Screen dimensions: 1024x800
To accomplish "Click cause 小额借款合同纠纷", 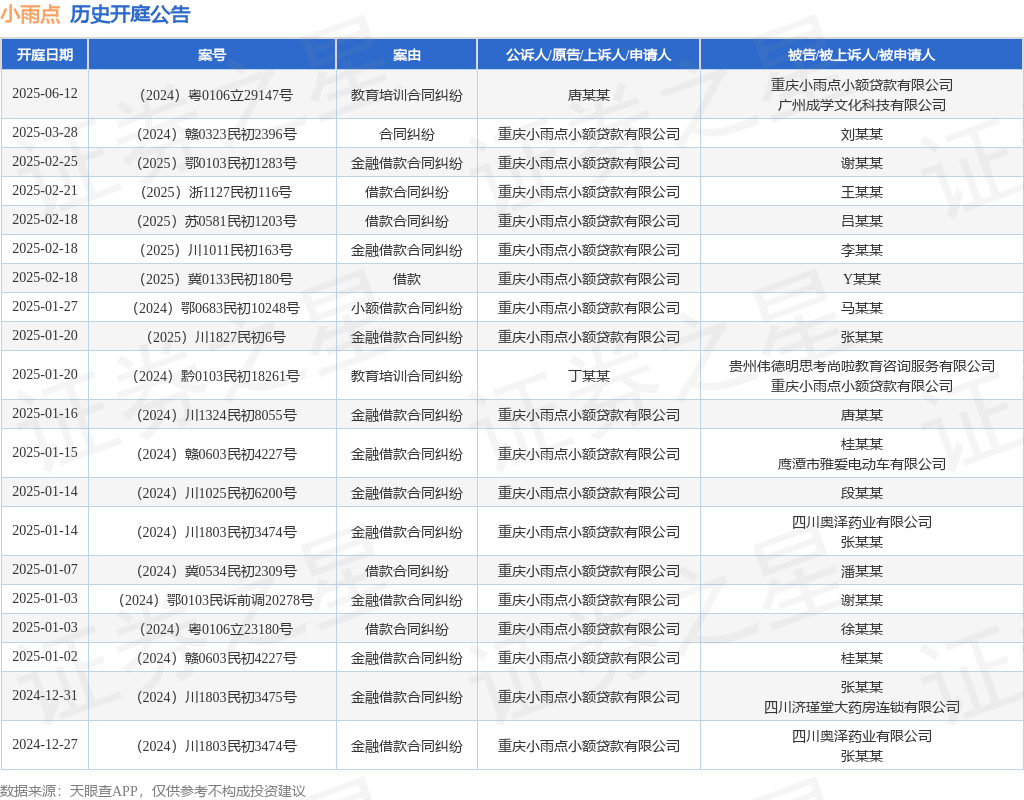I will [x=407, y=308].
